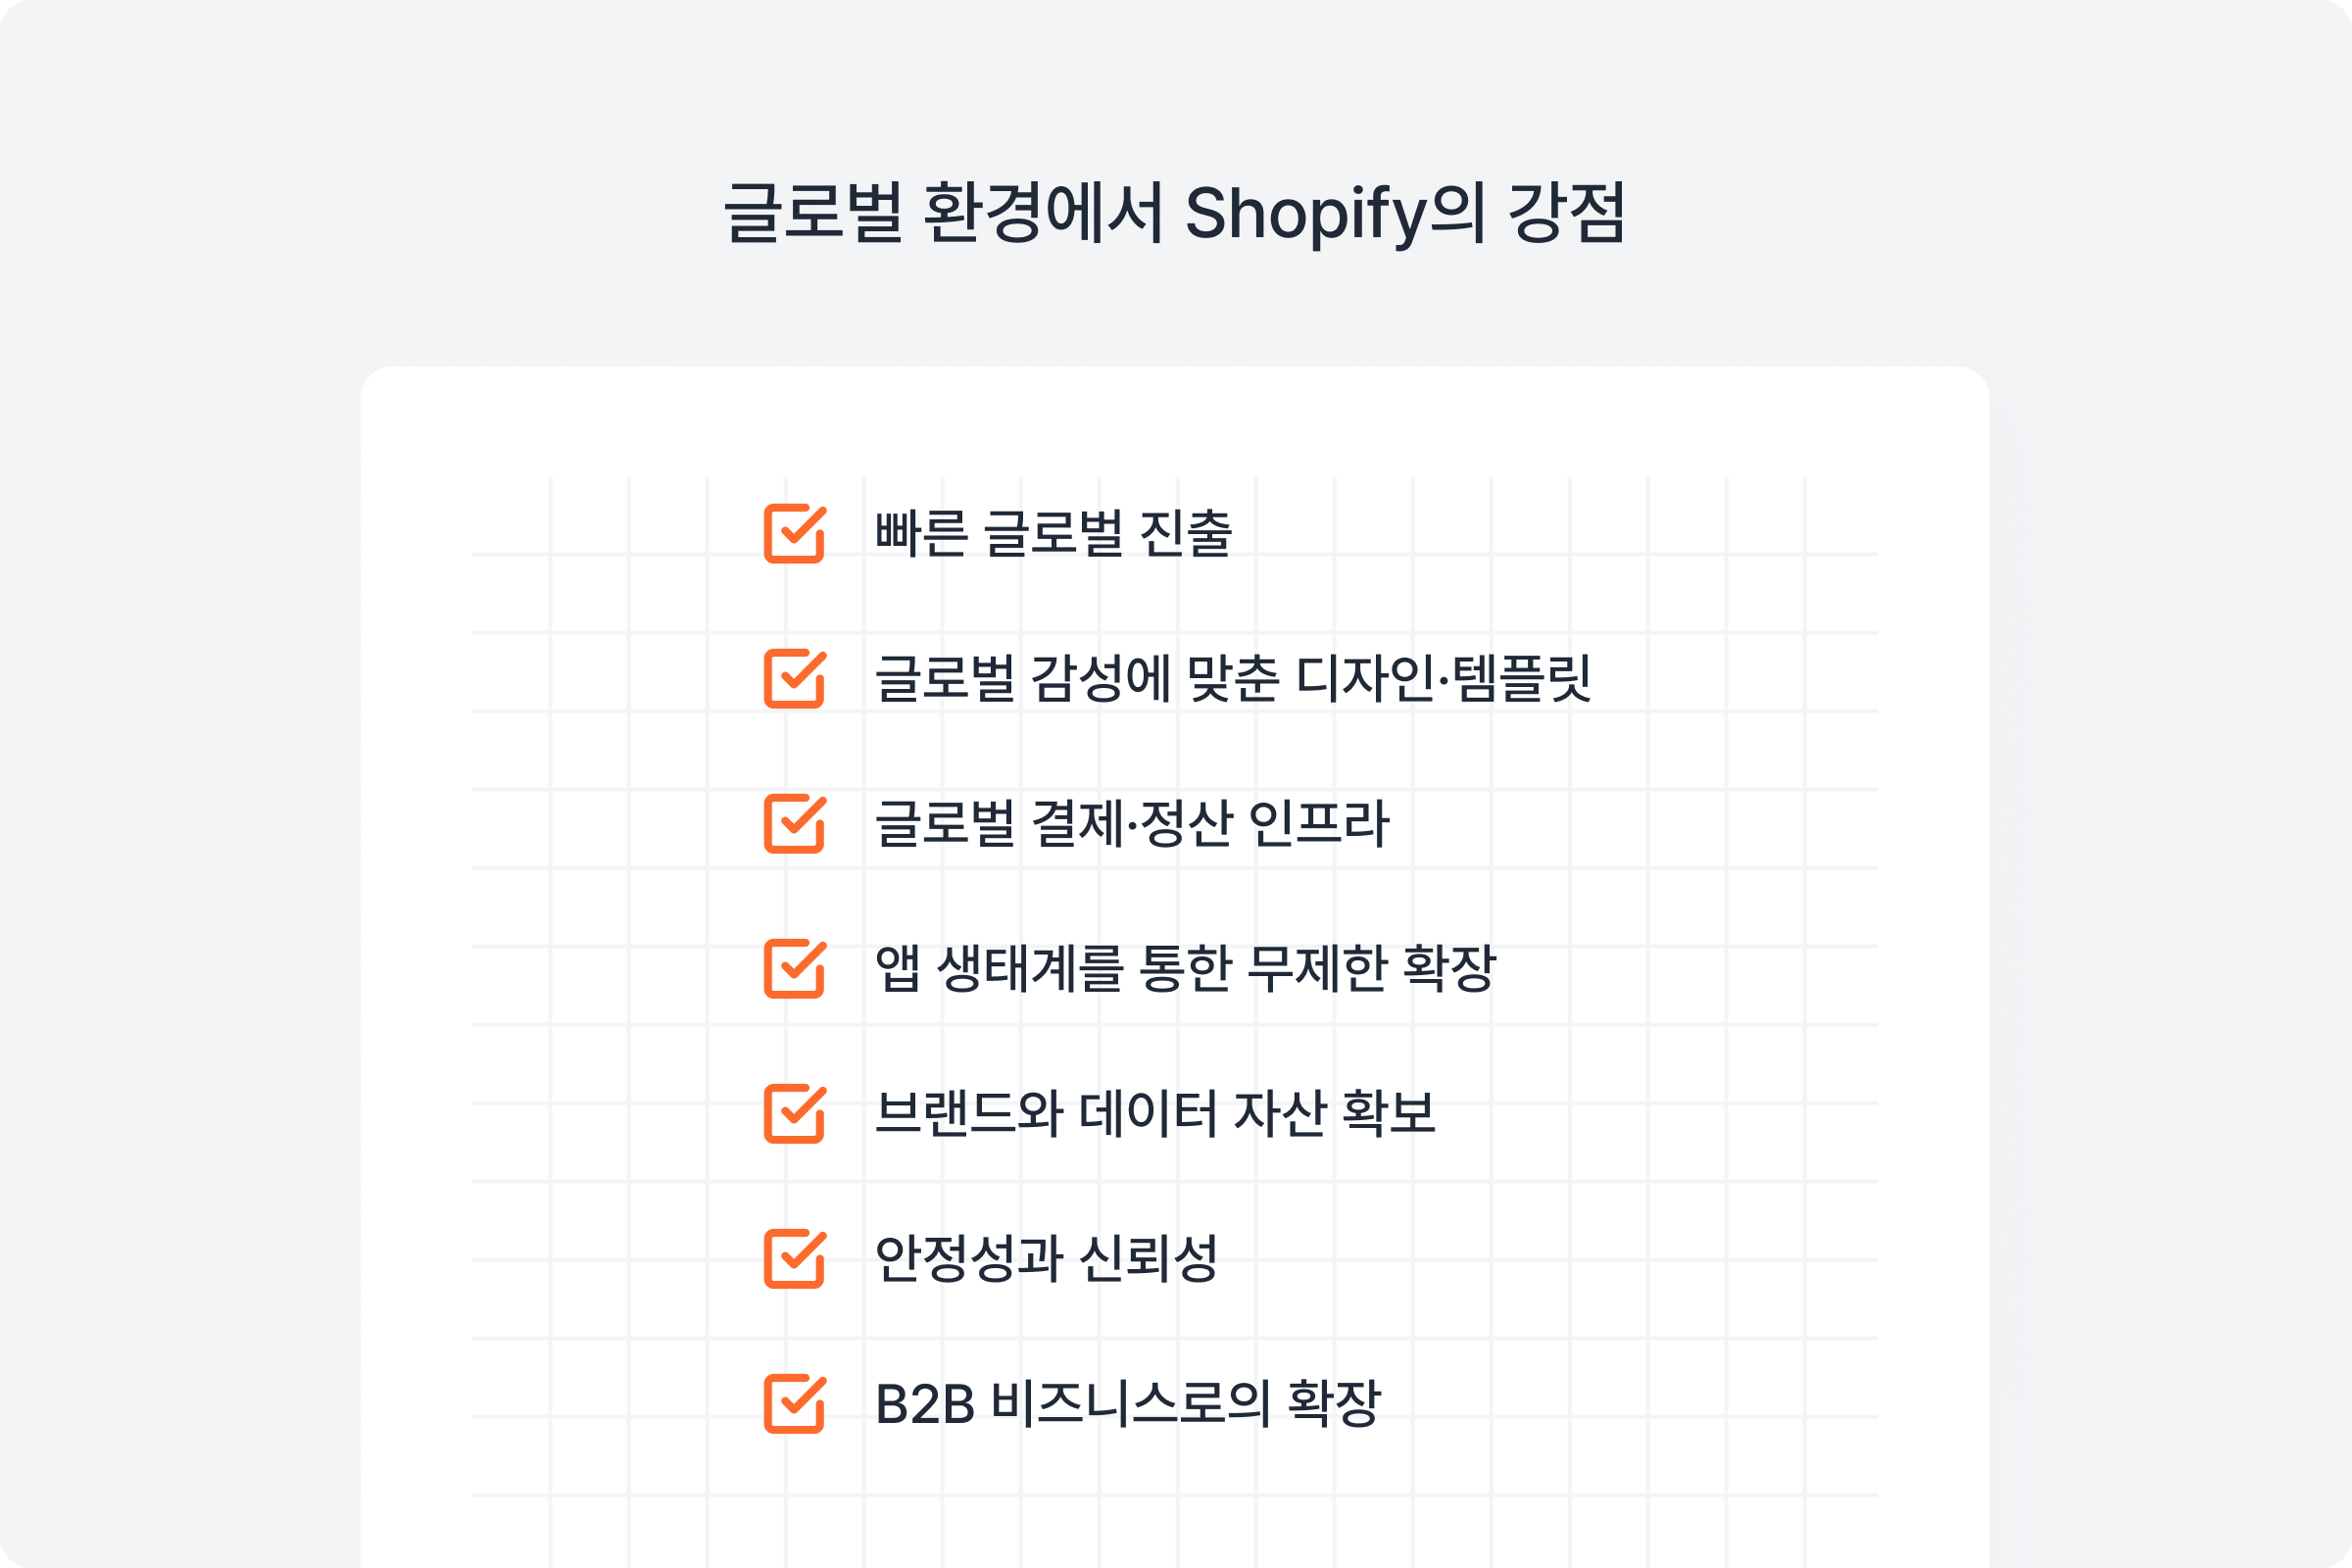Select the B2B text in the last item
This screenshot has height=1568, width=2352.
coord(925,1405)
